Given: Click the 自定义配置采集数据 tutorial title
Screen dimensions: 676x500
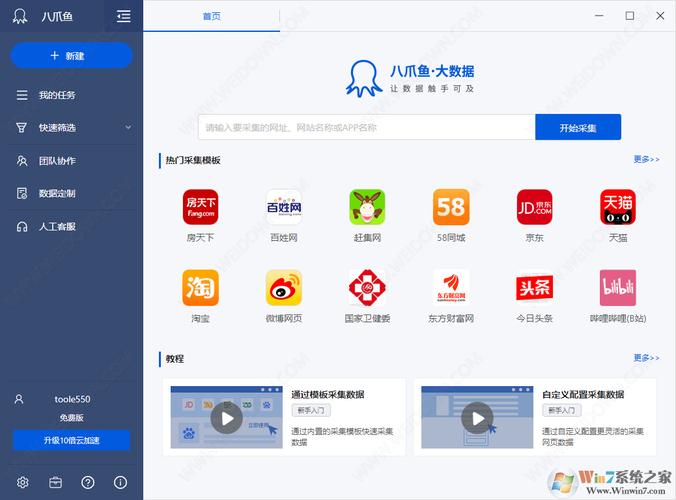Looking at the screenshot, I should point(583,394).
